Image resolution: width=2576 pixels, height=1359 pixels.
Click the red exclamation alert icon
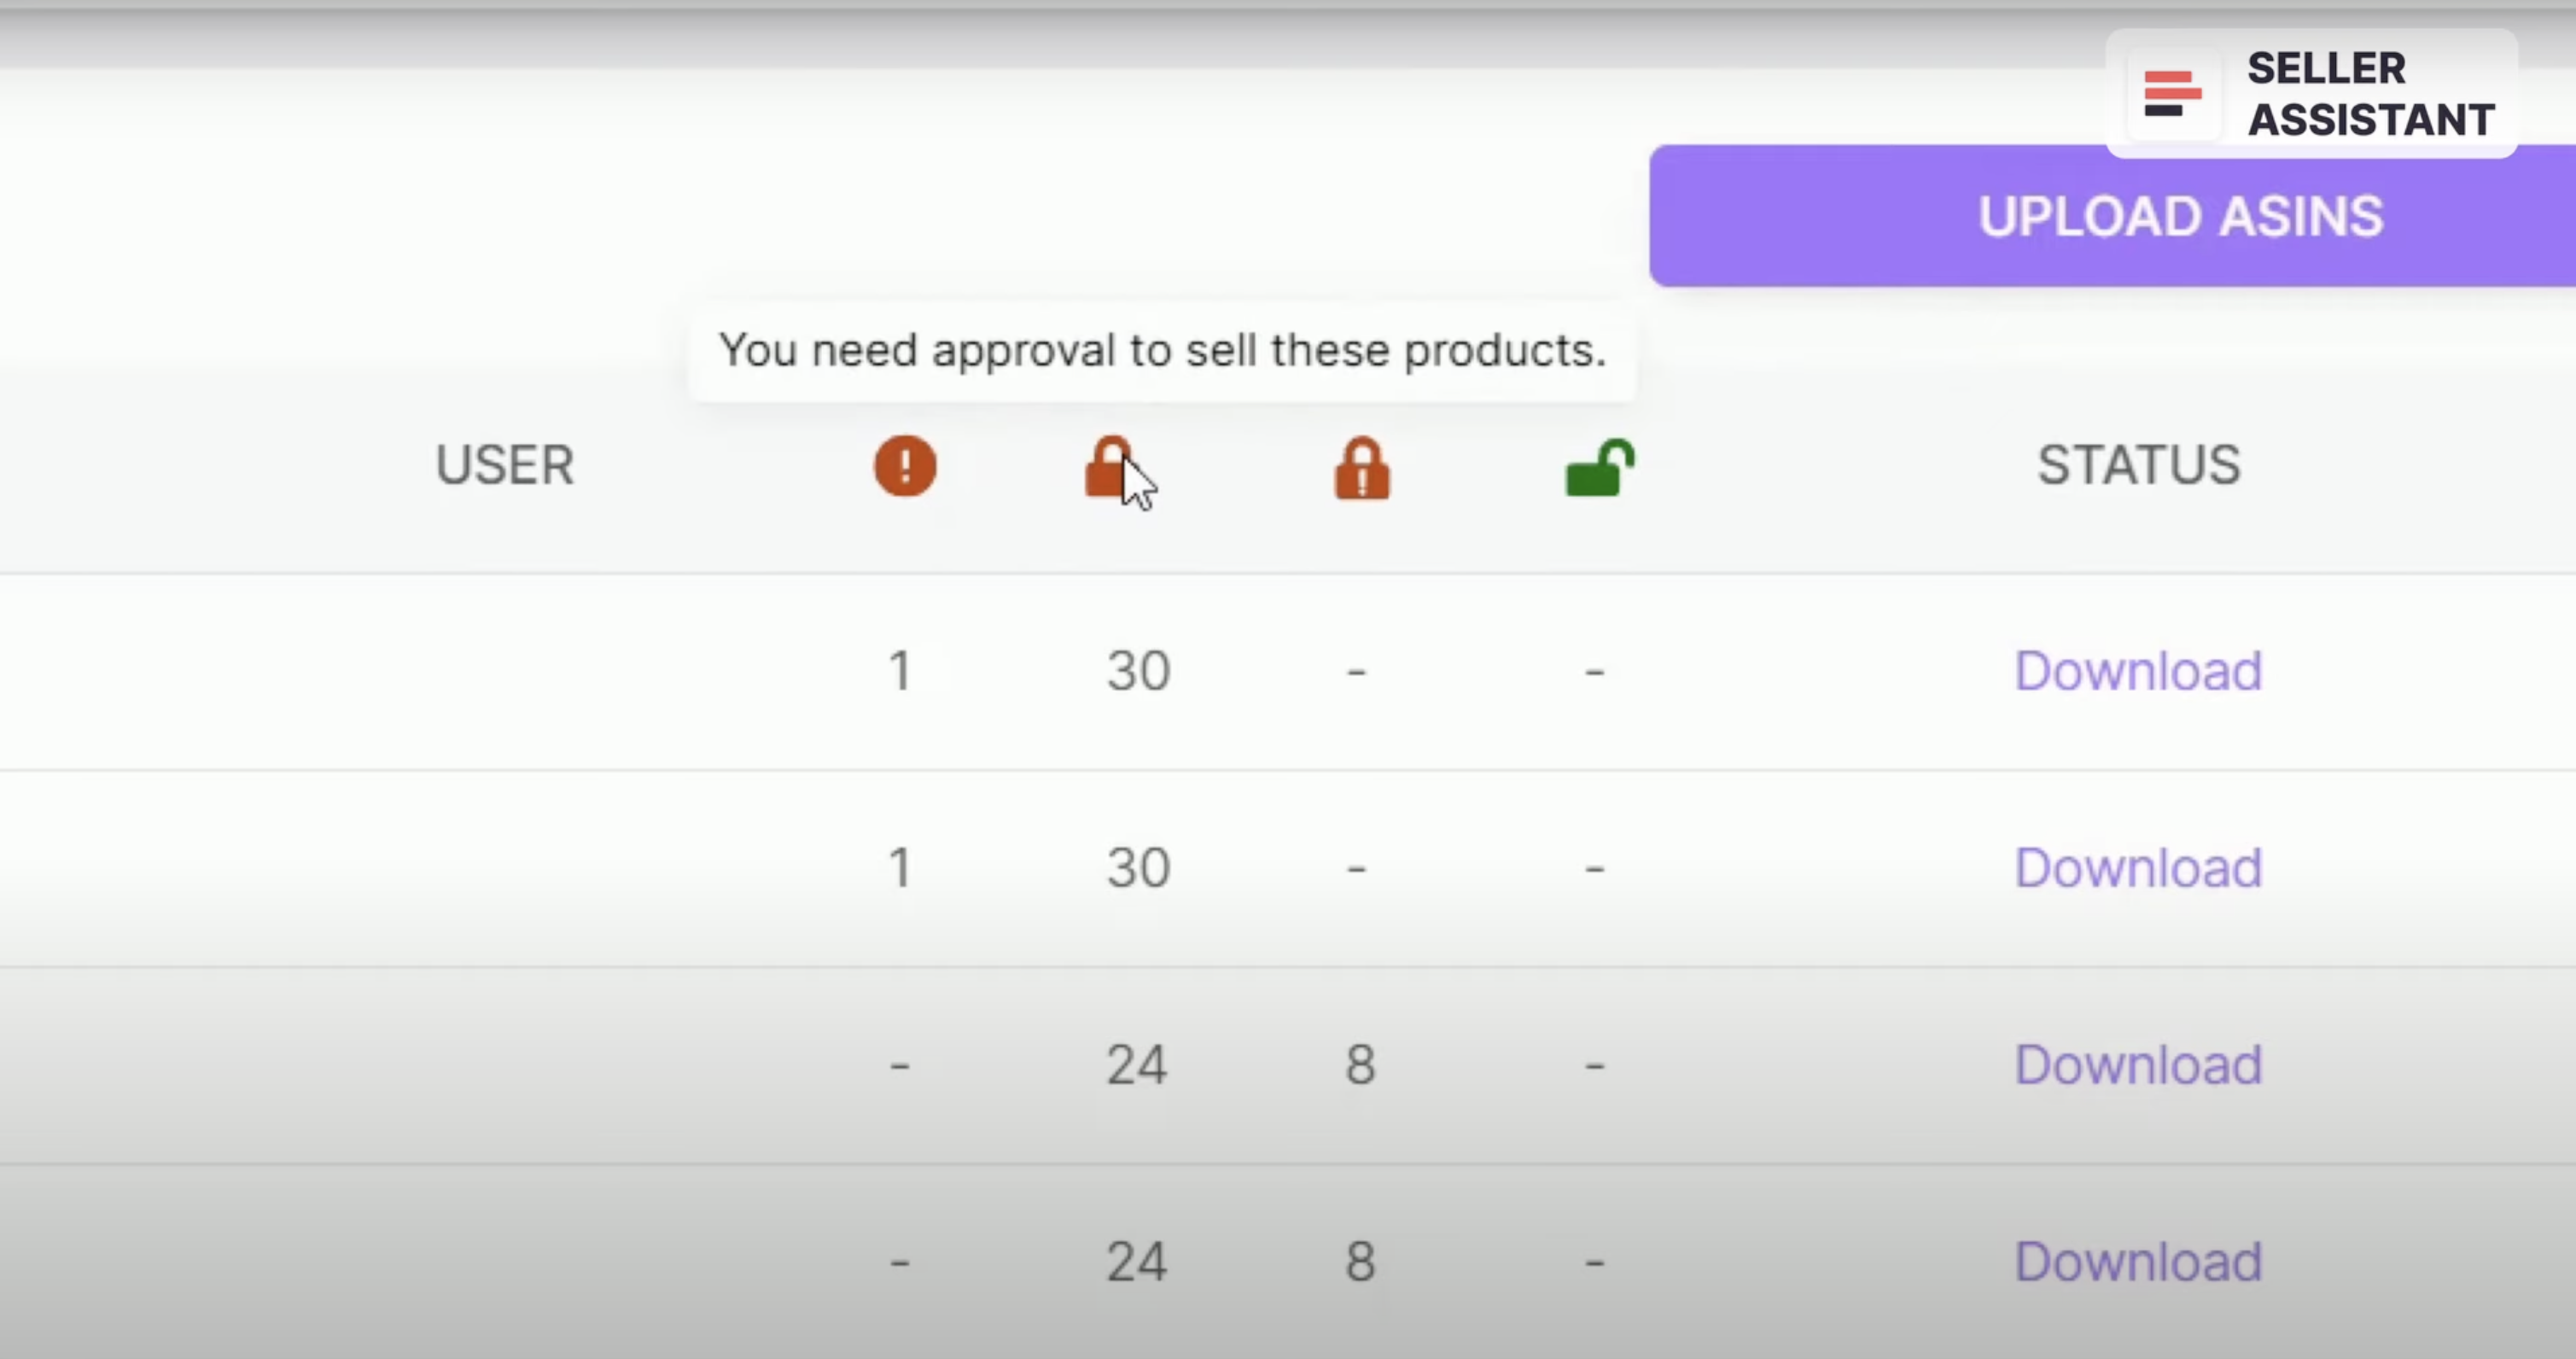903,466
